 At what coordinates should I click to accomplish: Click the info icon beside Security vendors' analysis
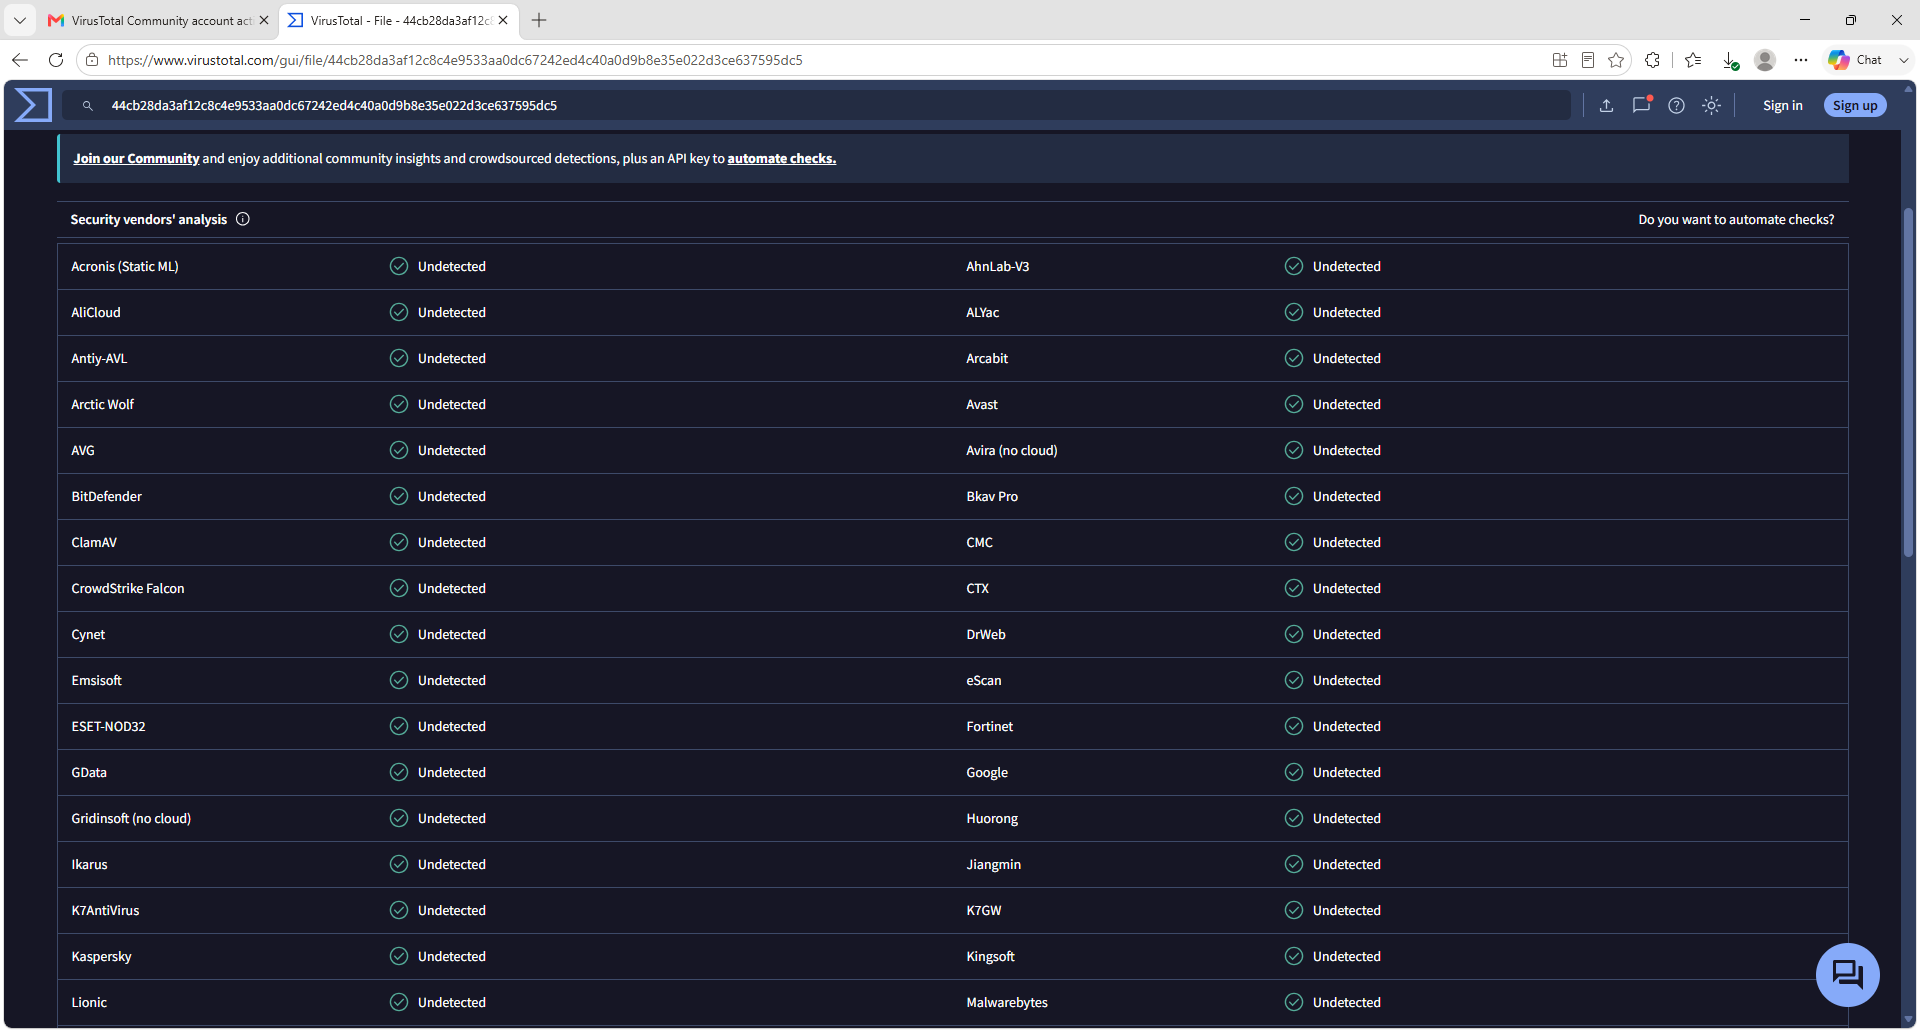[x=243, y=219]
